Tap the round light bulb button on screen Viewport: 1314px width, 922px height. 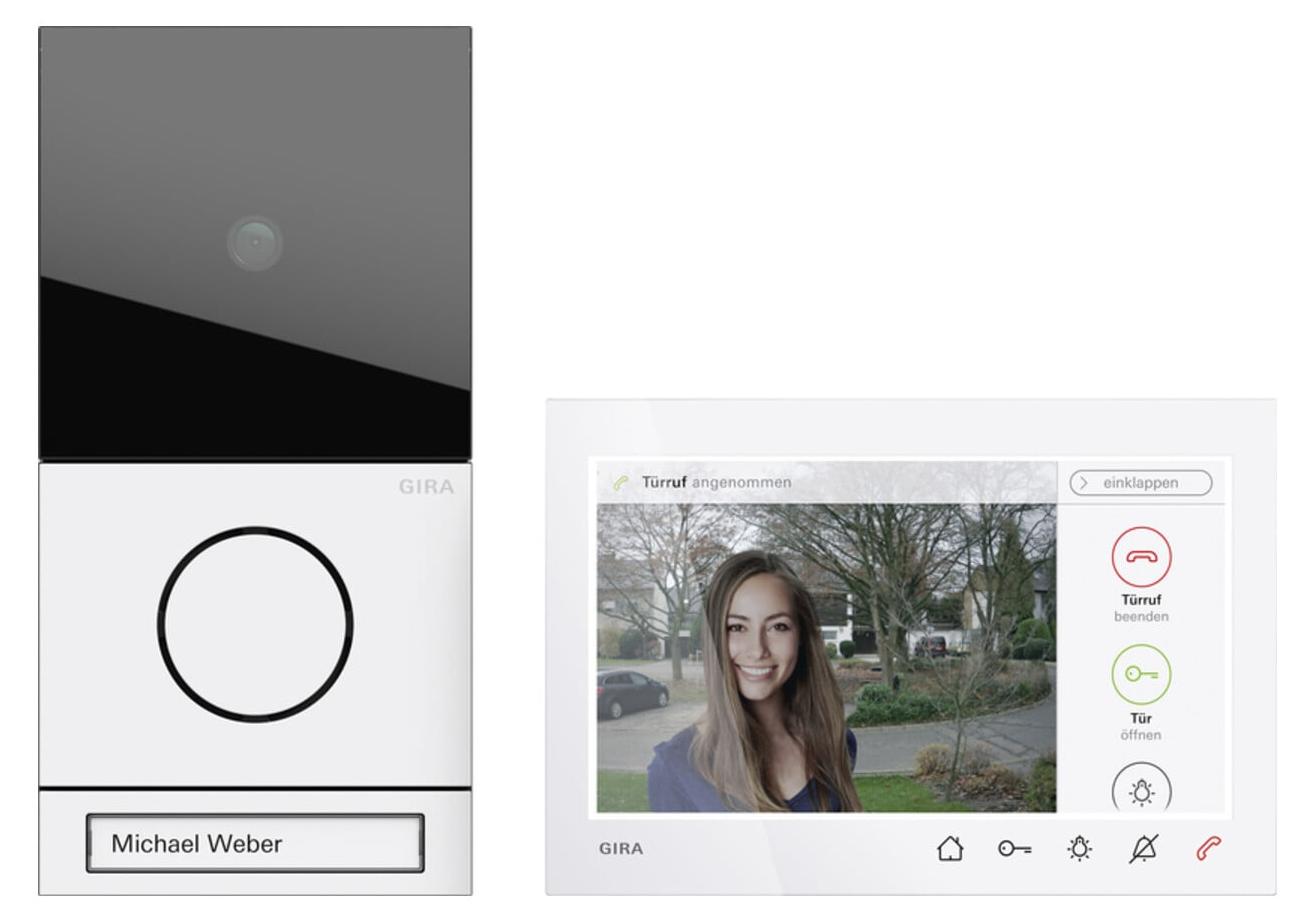coord(1141,788)
